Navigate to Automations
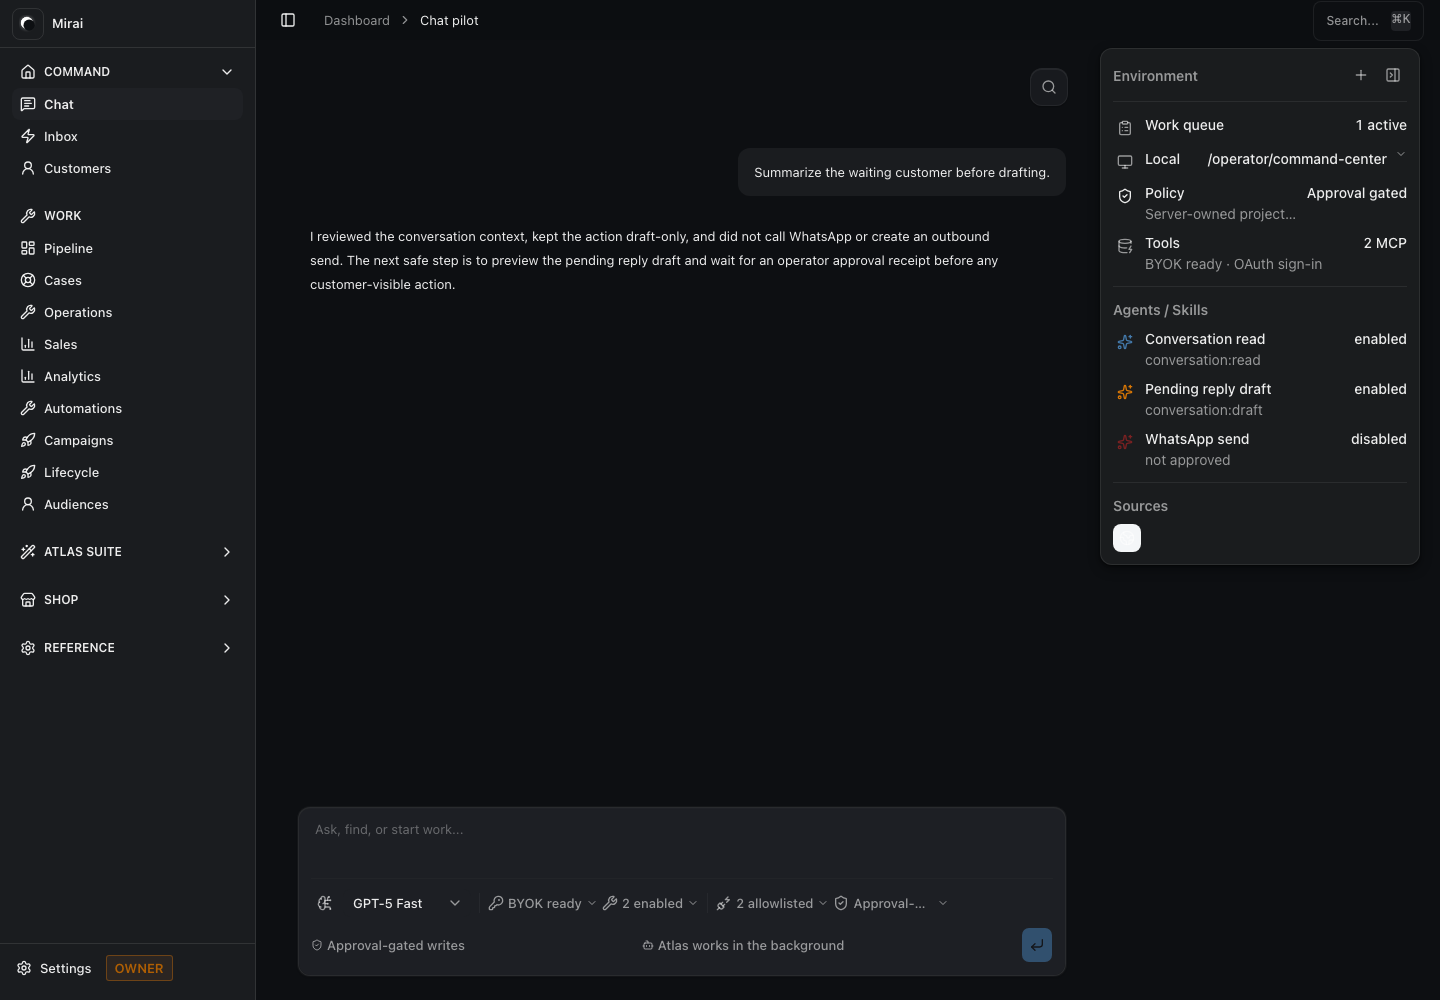This screenshot has width=1440, height=1000. coord(128,408)
